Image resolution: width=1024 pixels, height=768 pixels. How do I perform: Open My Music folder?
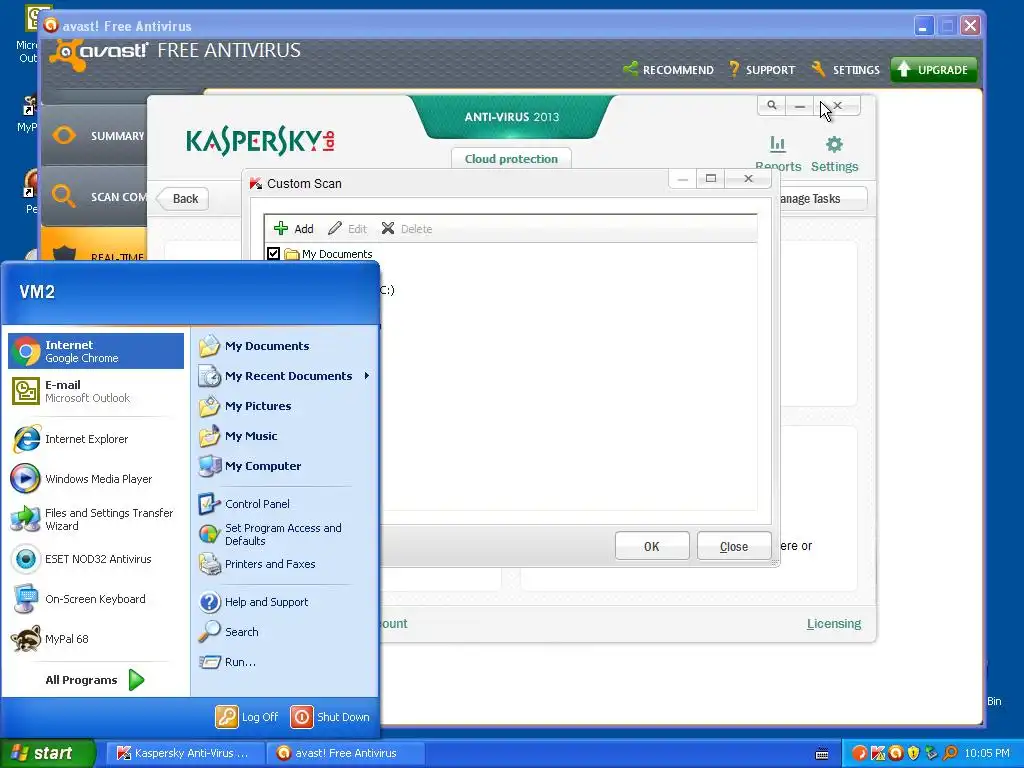tap(284, 436)
